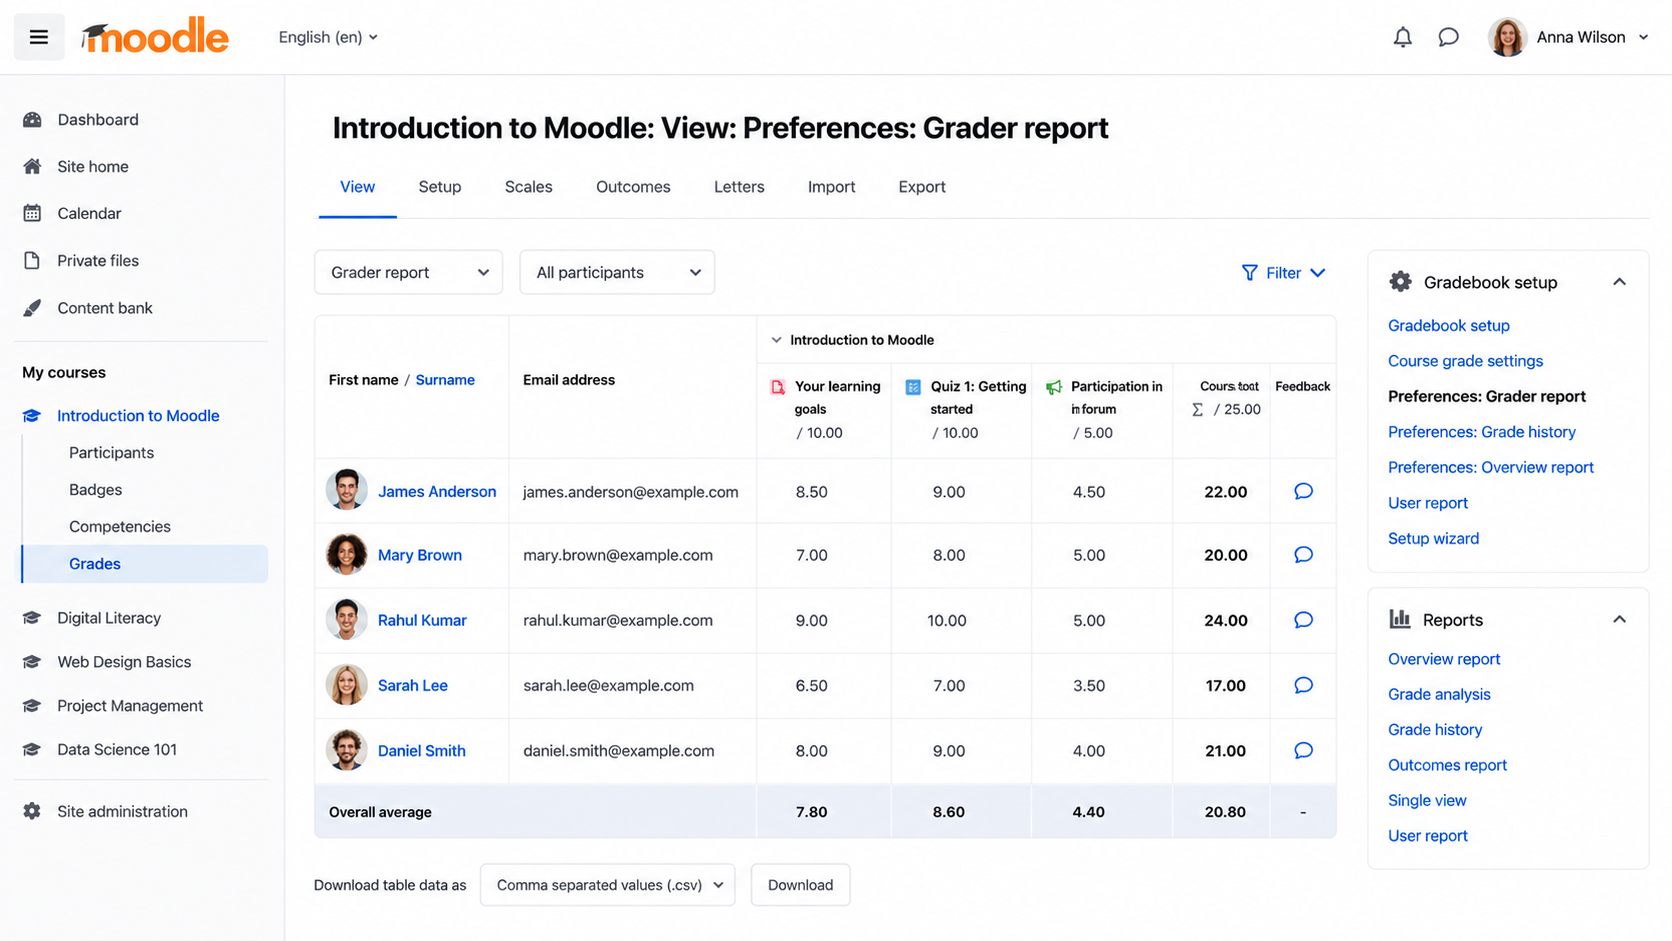
Task: Open feedback bubble for James Anderson
Action: point(1303,491)
